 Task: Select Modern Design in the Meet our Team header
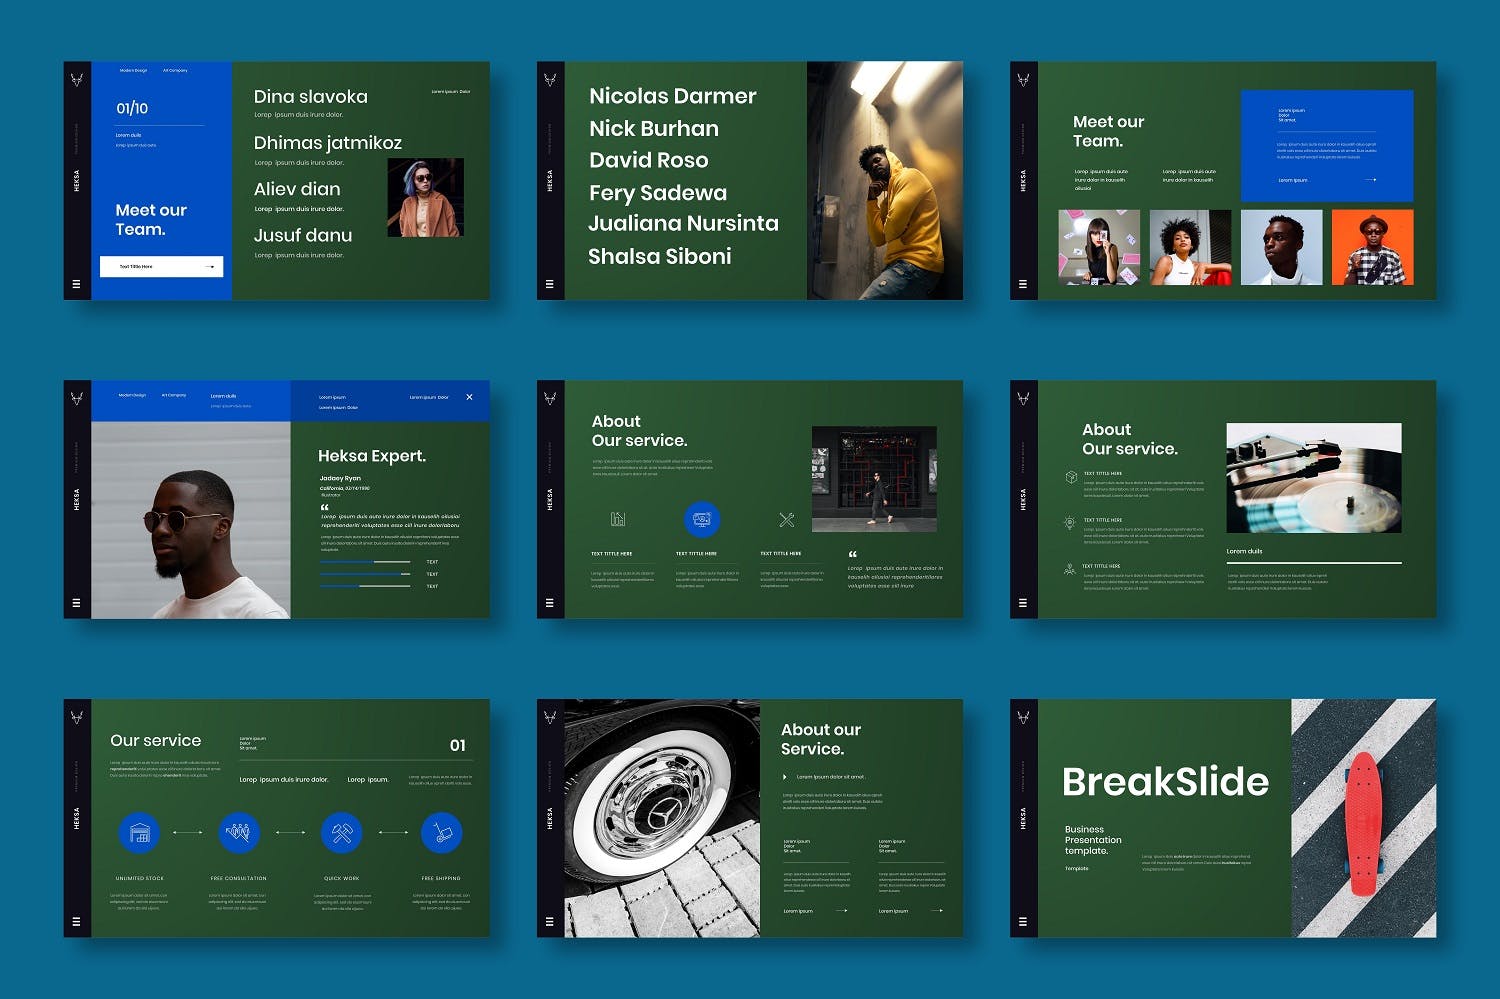tap(133, 71)
